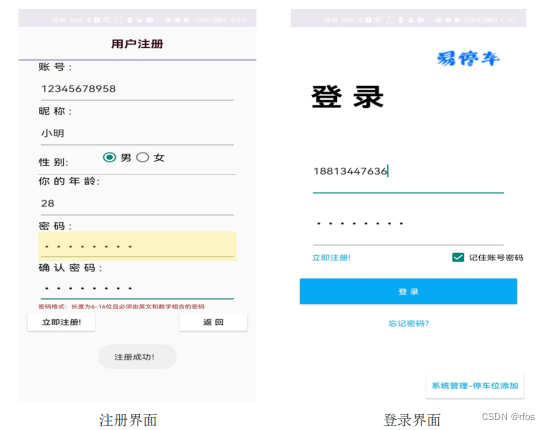Focus the age field containing 28

137,203
